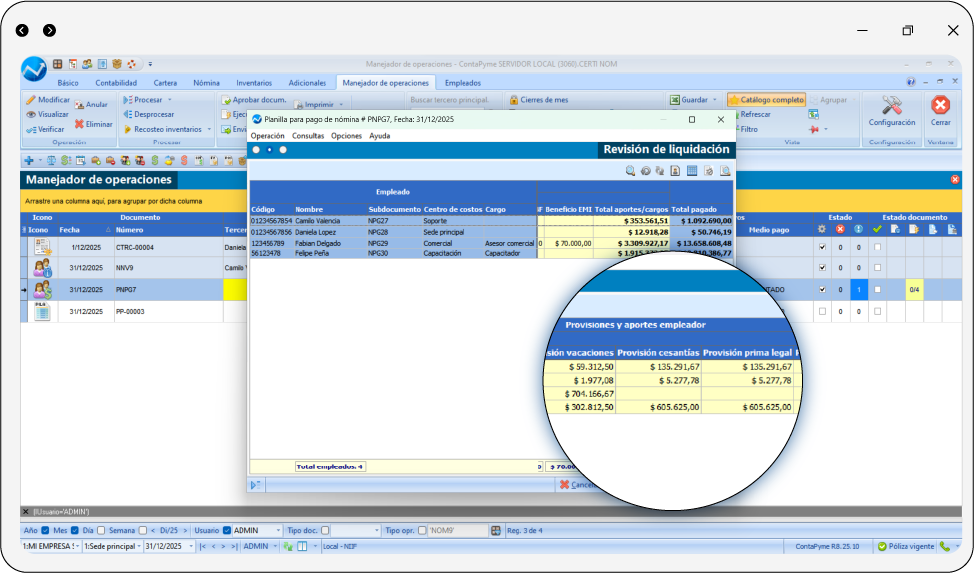Click Eliminar with the red X

(x=94, y=124)
